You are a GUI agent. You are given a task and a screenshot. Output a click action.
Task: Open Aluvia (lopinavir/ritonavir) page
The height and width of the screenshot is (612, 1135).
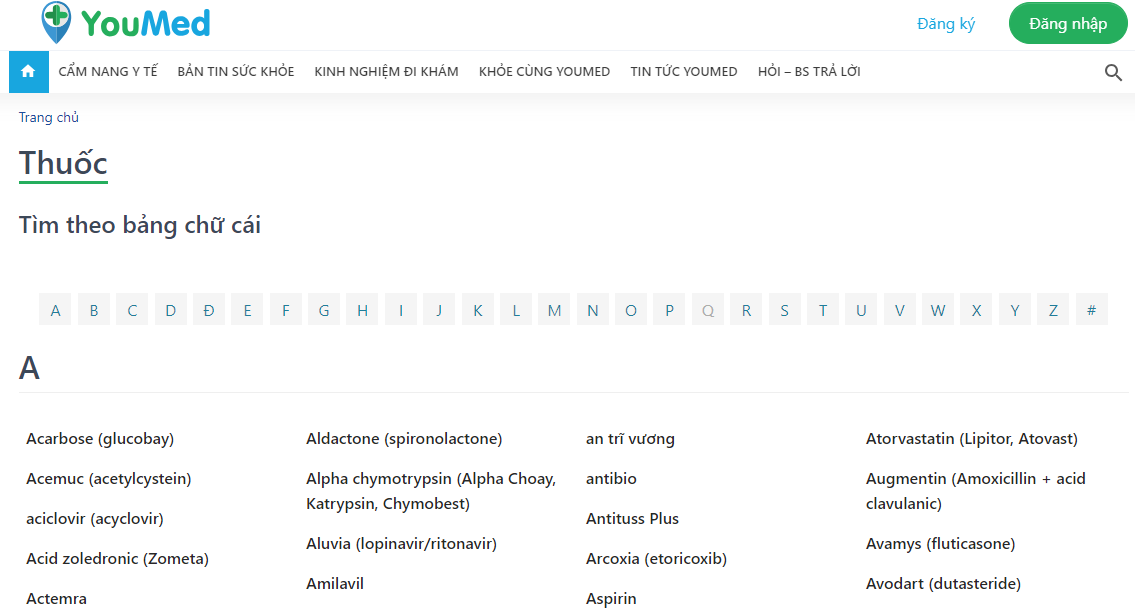(401, 544)
